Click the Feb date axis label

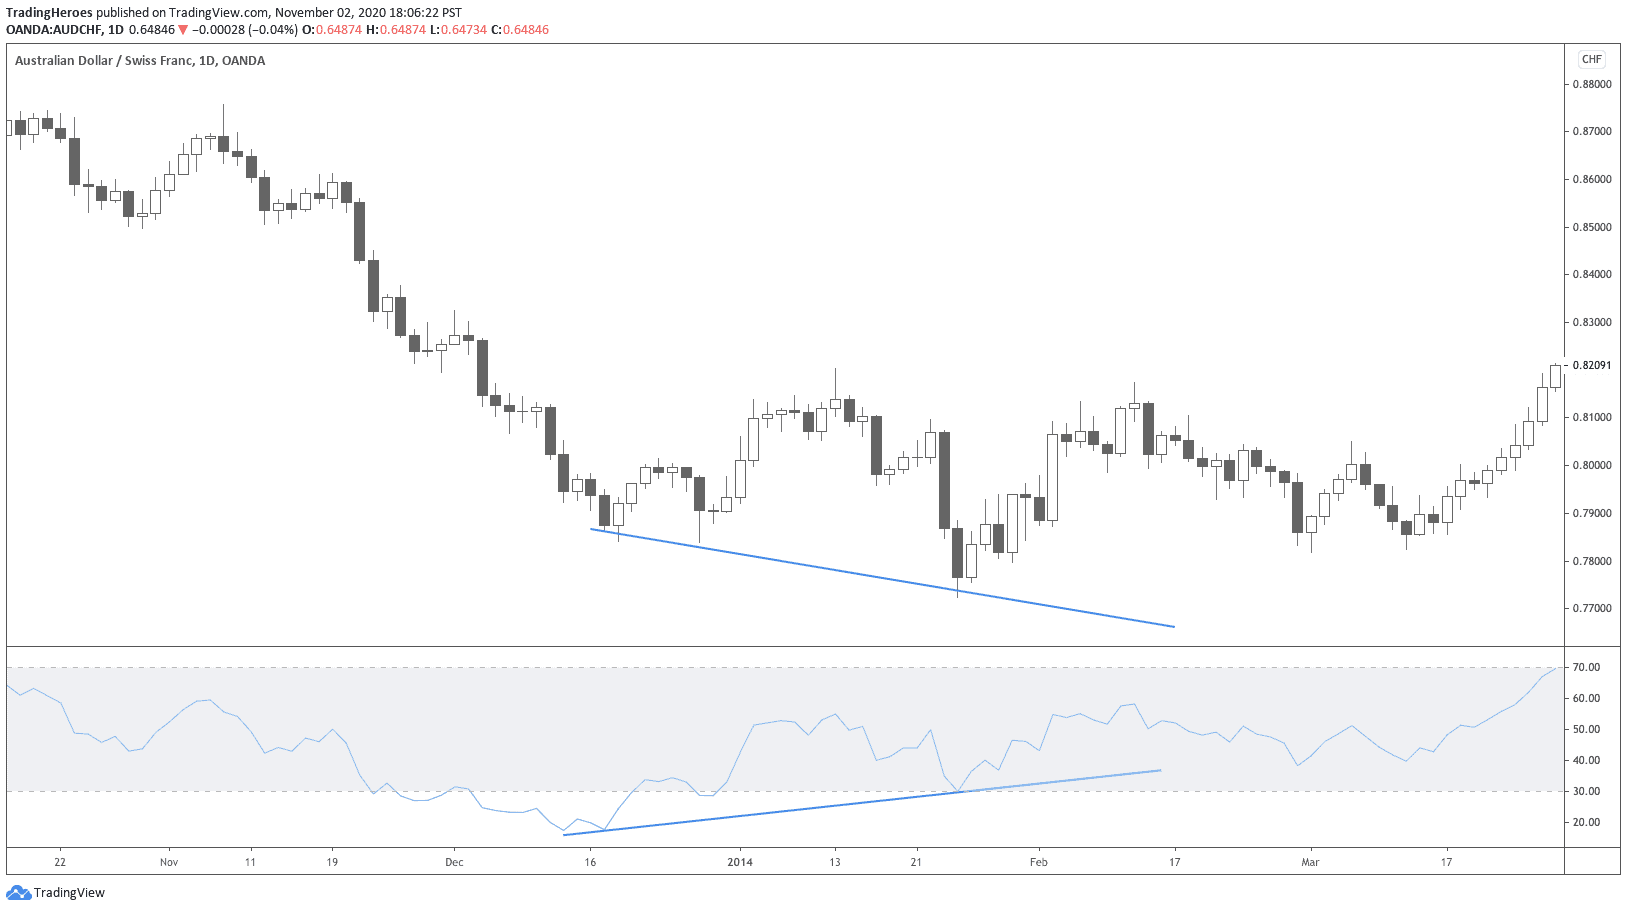point(1039,862)
